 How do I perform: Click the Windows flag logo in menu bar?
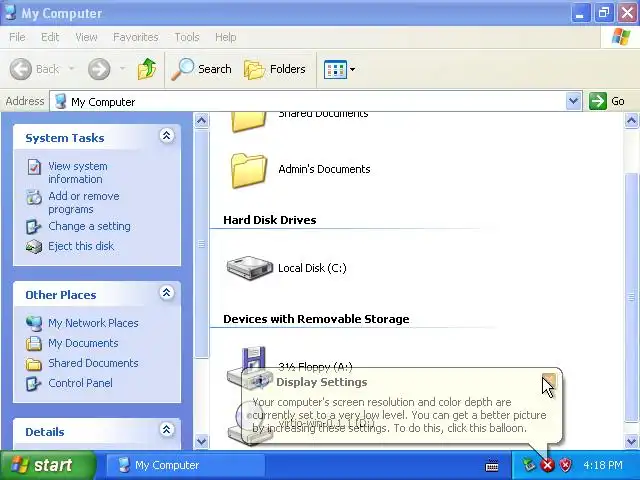tap(621, 37)
